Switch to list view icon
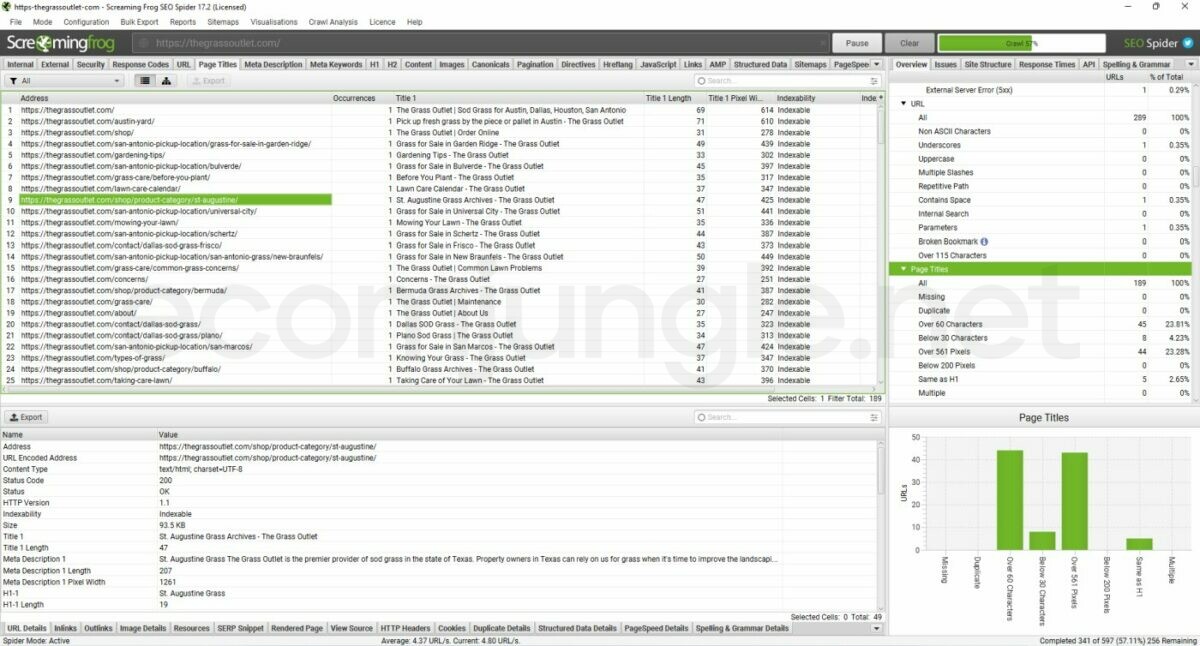This screenshot has height=646, width=1200. coord(146,81)
